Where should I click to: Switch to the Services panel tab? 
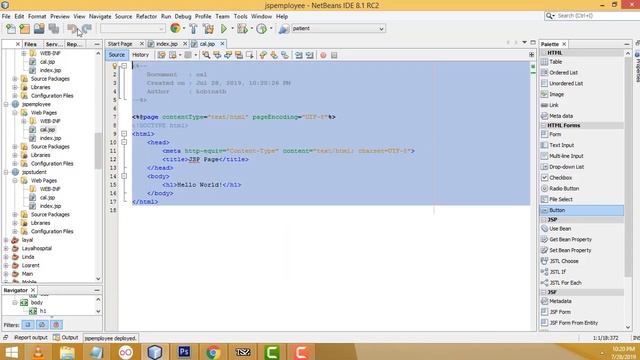tap(53, 44)
